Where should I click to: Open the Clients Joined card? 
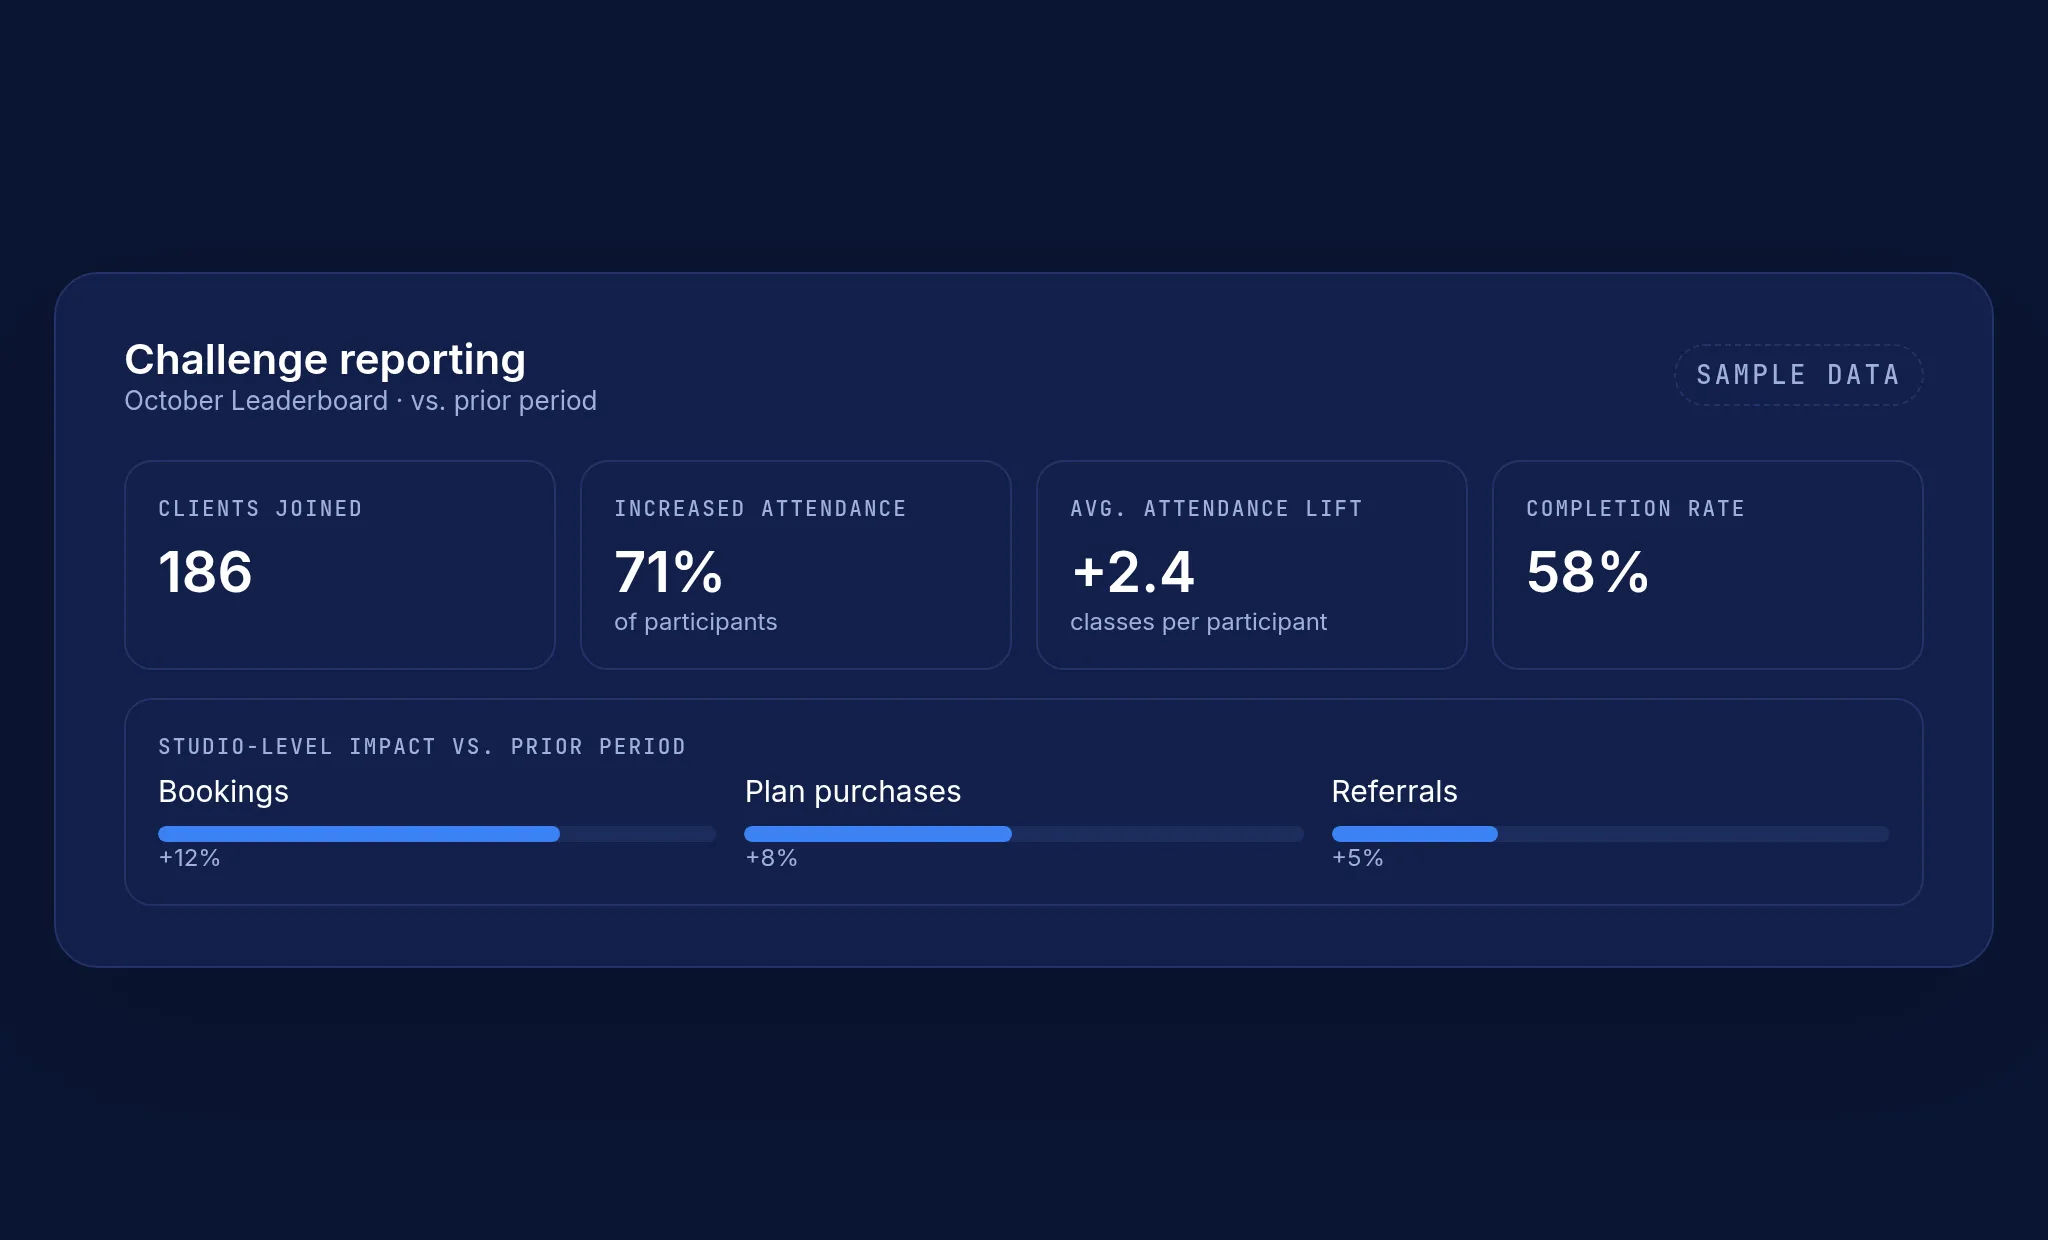click(340, 565)
